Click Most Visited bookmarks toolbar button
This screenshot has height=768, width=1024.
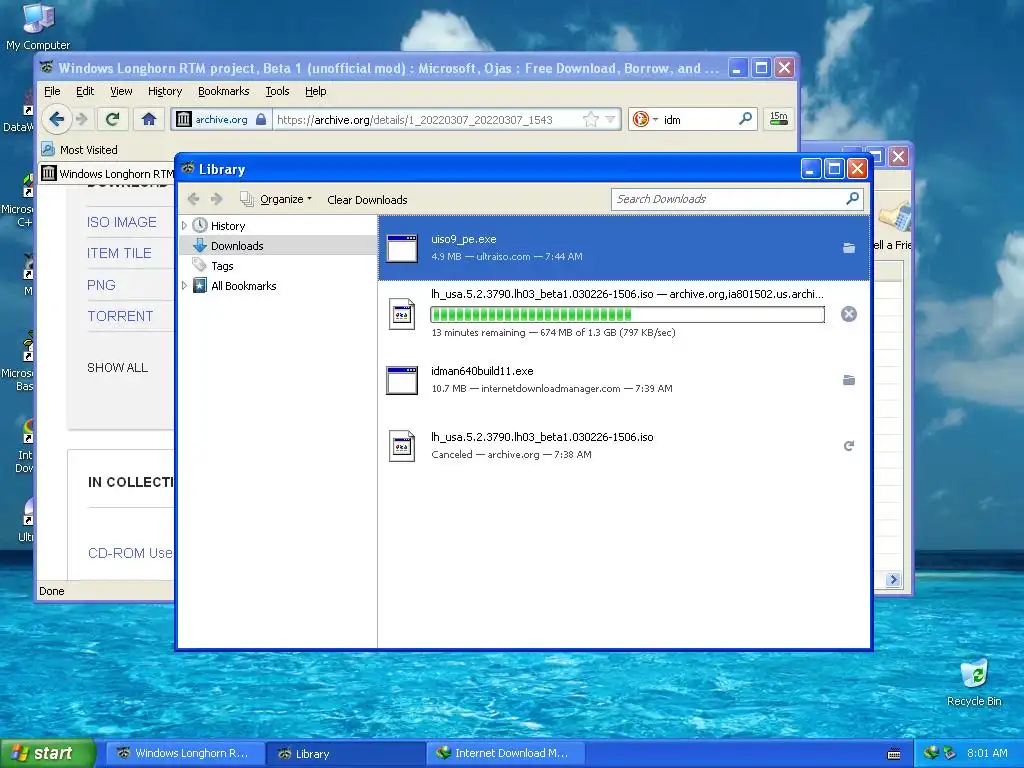tap(80, 150)
